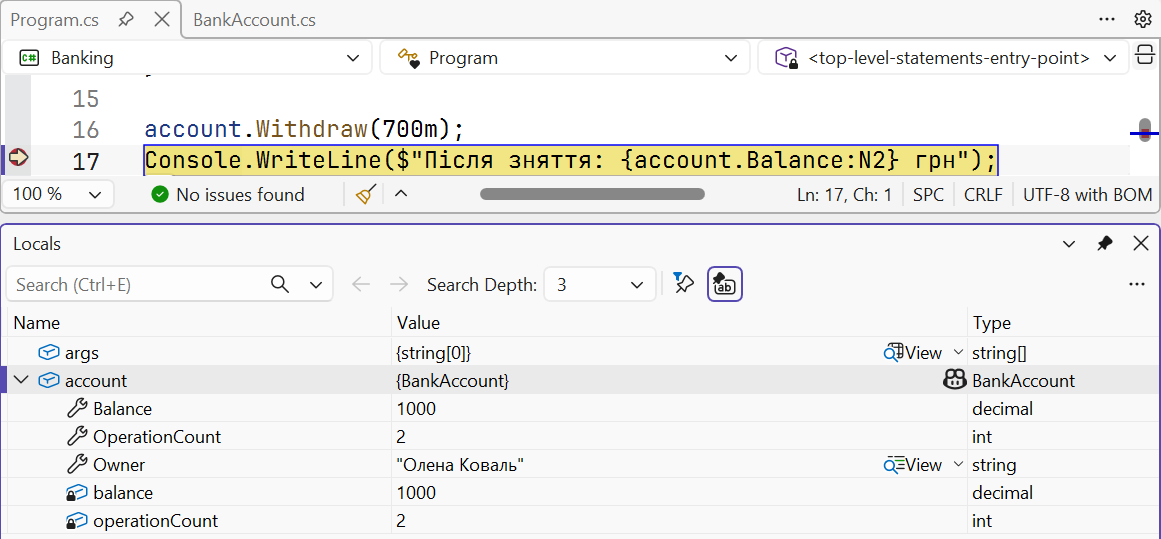Collapse the account variable node

21,381
